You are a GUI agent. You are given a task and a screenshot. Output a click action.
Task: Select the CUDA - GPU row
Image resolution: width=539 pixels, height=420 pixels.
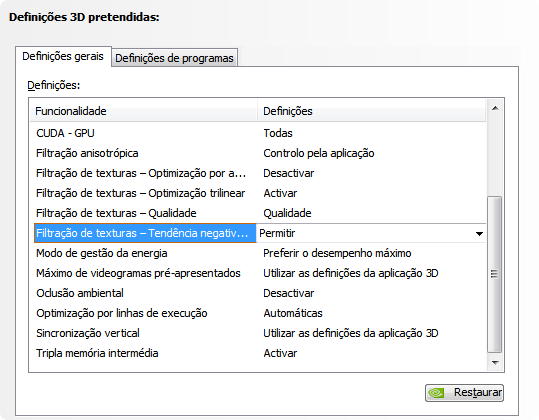pyautogui.click(x=260, y=133)
